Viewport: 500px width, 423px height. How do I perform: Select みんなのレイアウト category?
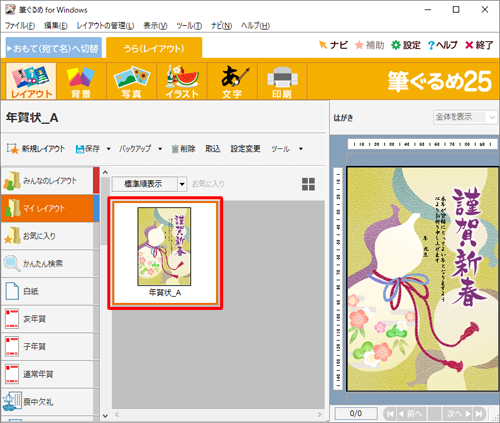[47, 181]
